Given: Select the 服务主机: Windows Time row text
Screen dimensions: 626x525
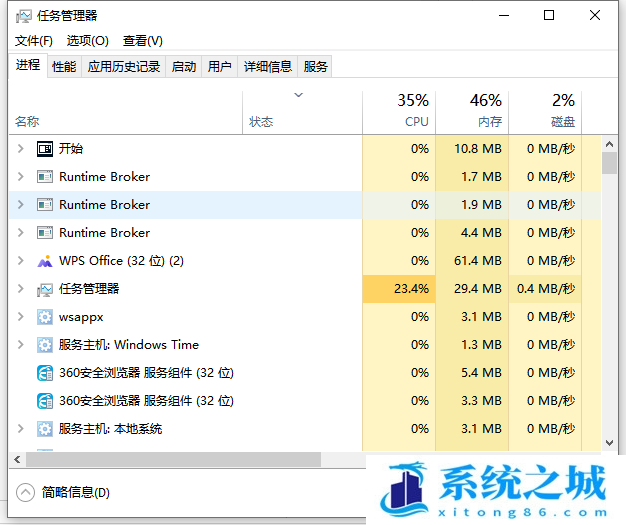Looking at the screenshot, I should pos(129,345).
